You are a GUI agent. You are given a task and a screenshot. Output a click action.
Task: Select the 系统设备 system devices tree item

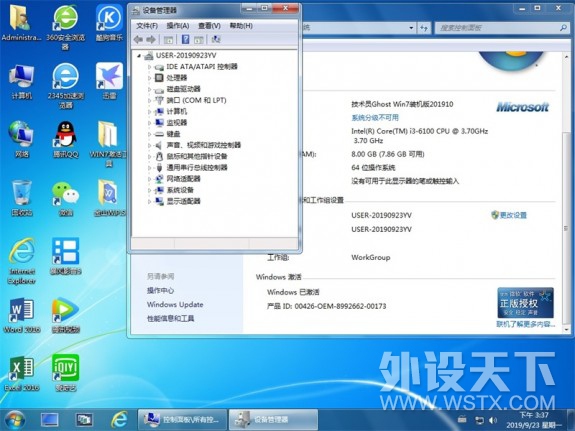pos(180,190)
